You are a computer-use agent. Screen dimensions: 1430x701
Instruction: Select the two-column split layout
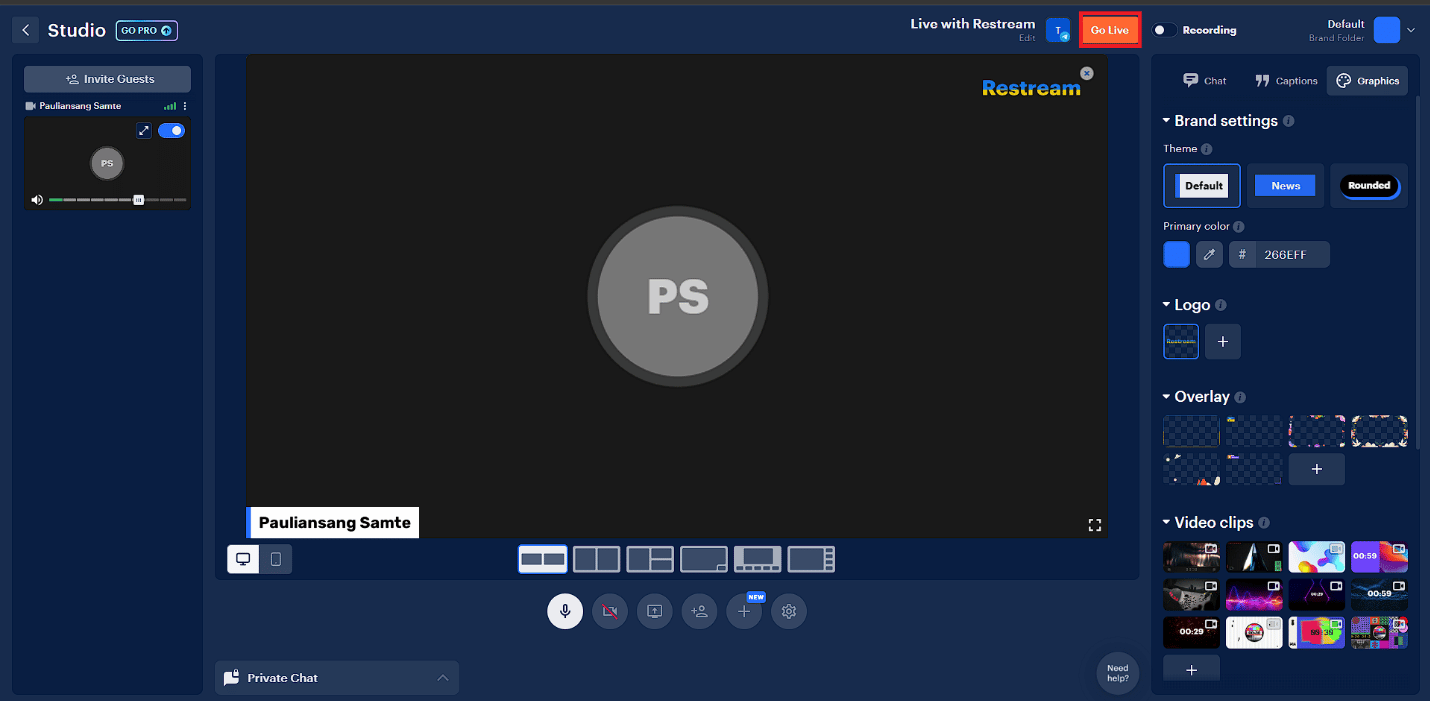(596, 559)
